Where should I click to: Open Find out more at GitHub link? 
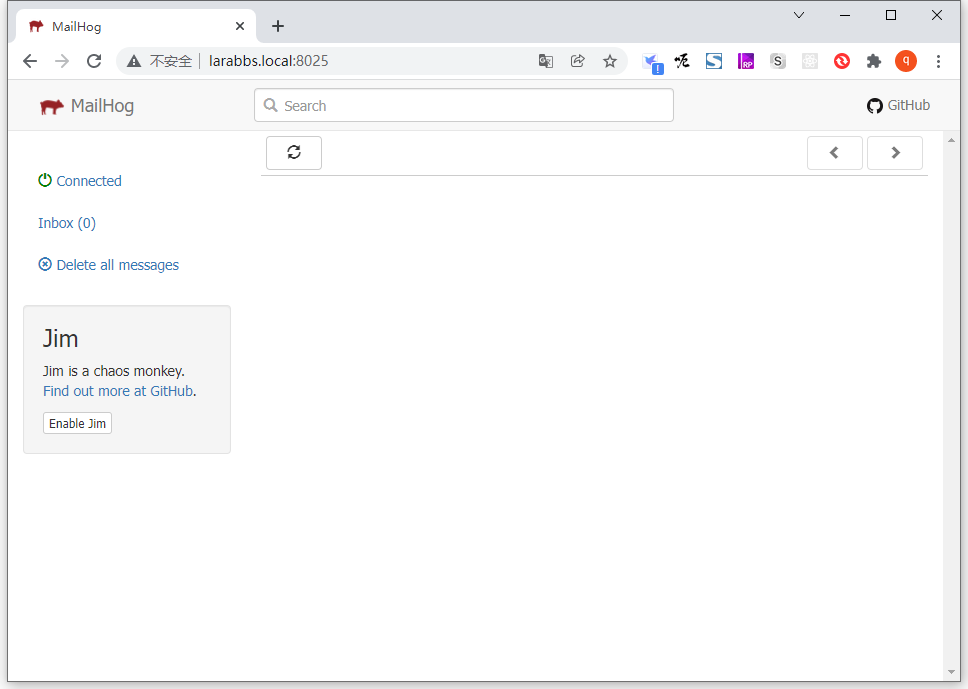pos(118,391)
